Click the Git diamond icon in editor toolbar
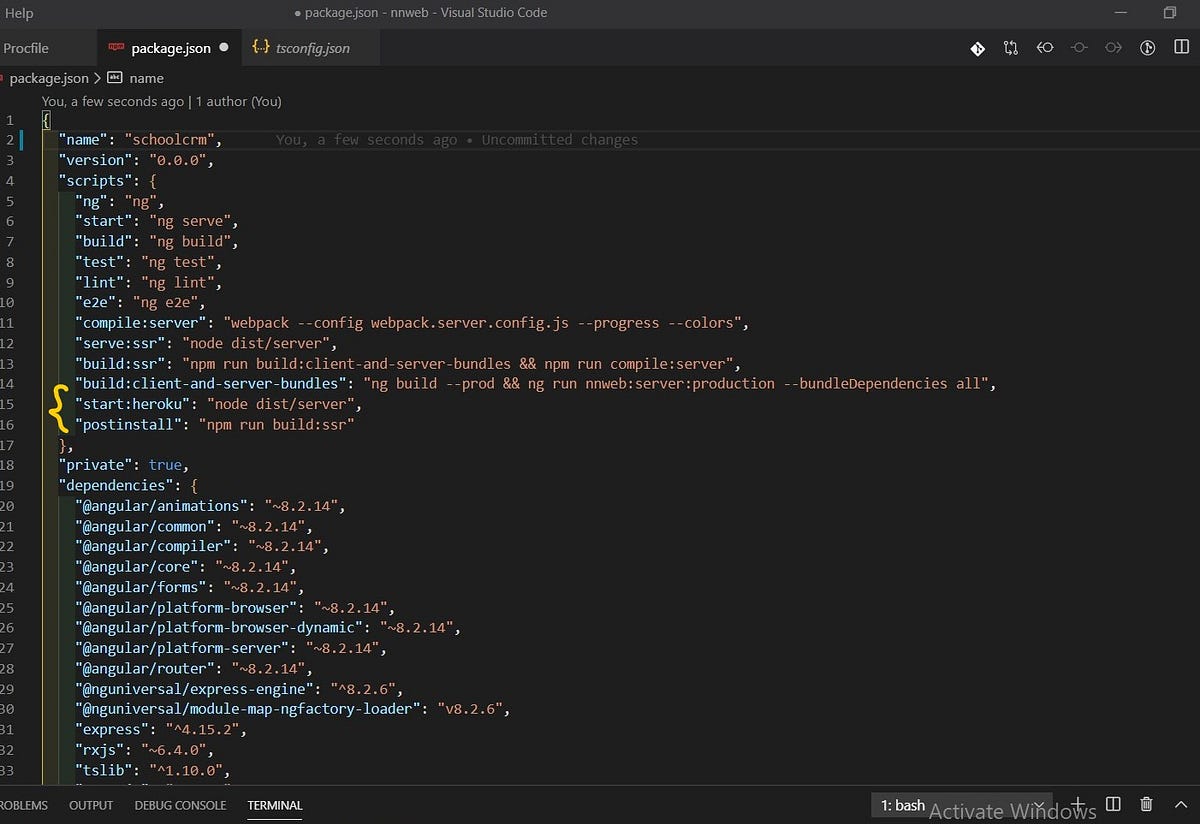 click(978, 48)
